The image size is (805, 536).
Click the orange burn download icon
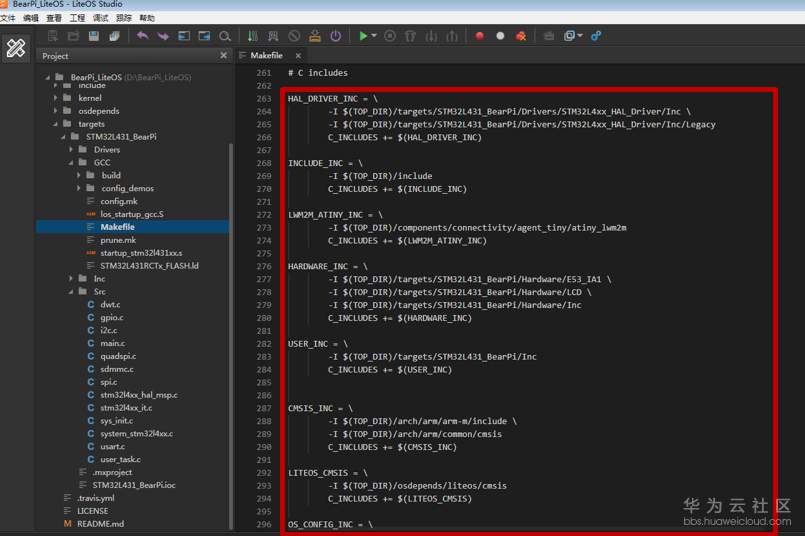[x=315, y=36]
